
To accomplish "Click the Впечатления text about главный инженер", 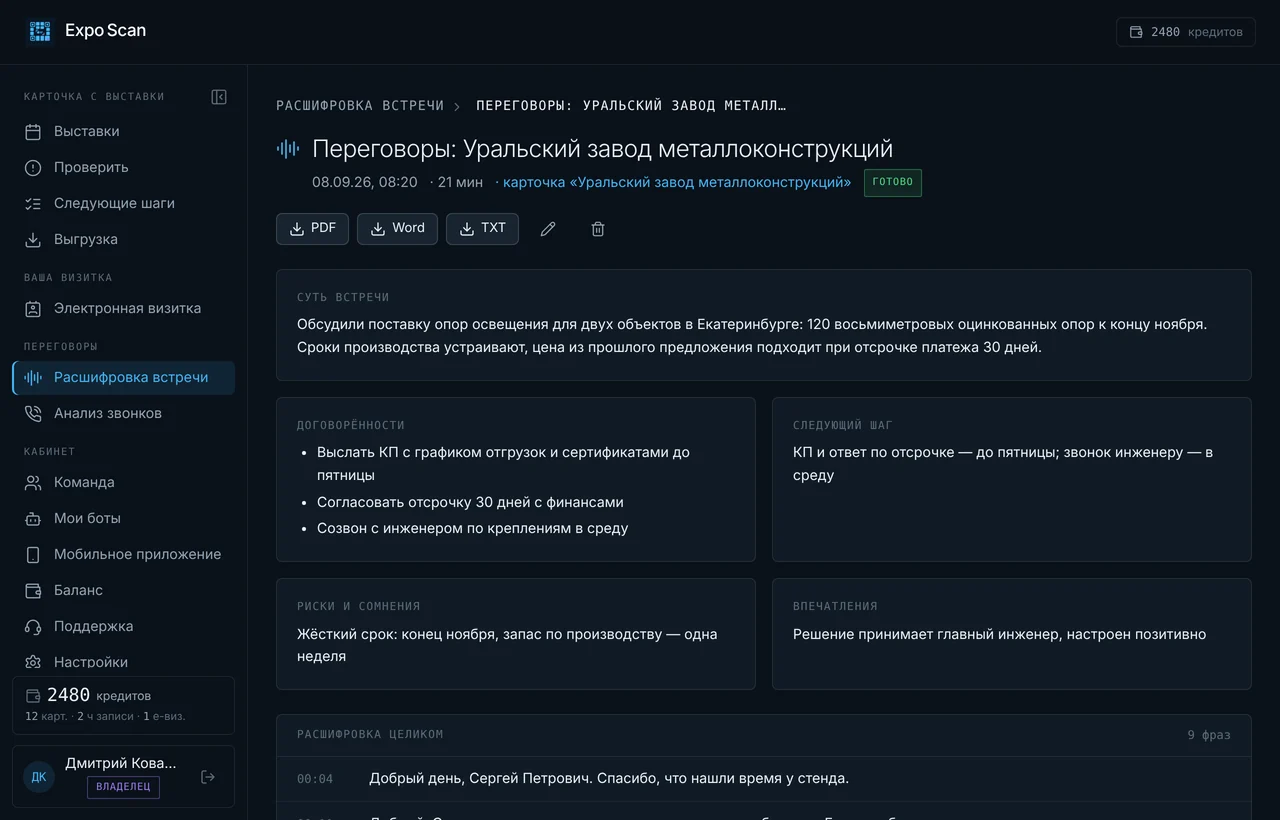I will point(1000,634).
